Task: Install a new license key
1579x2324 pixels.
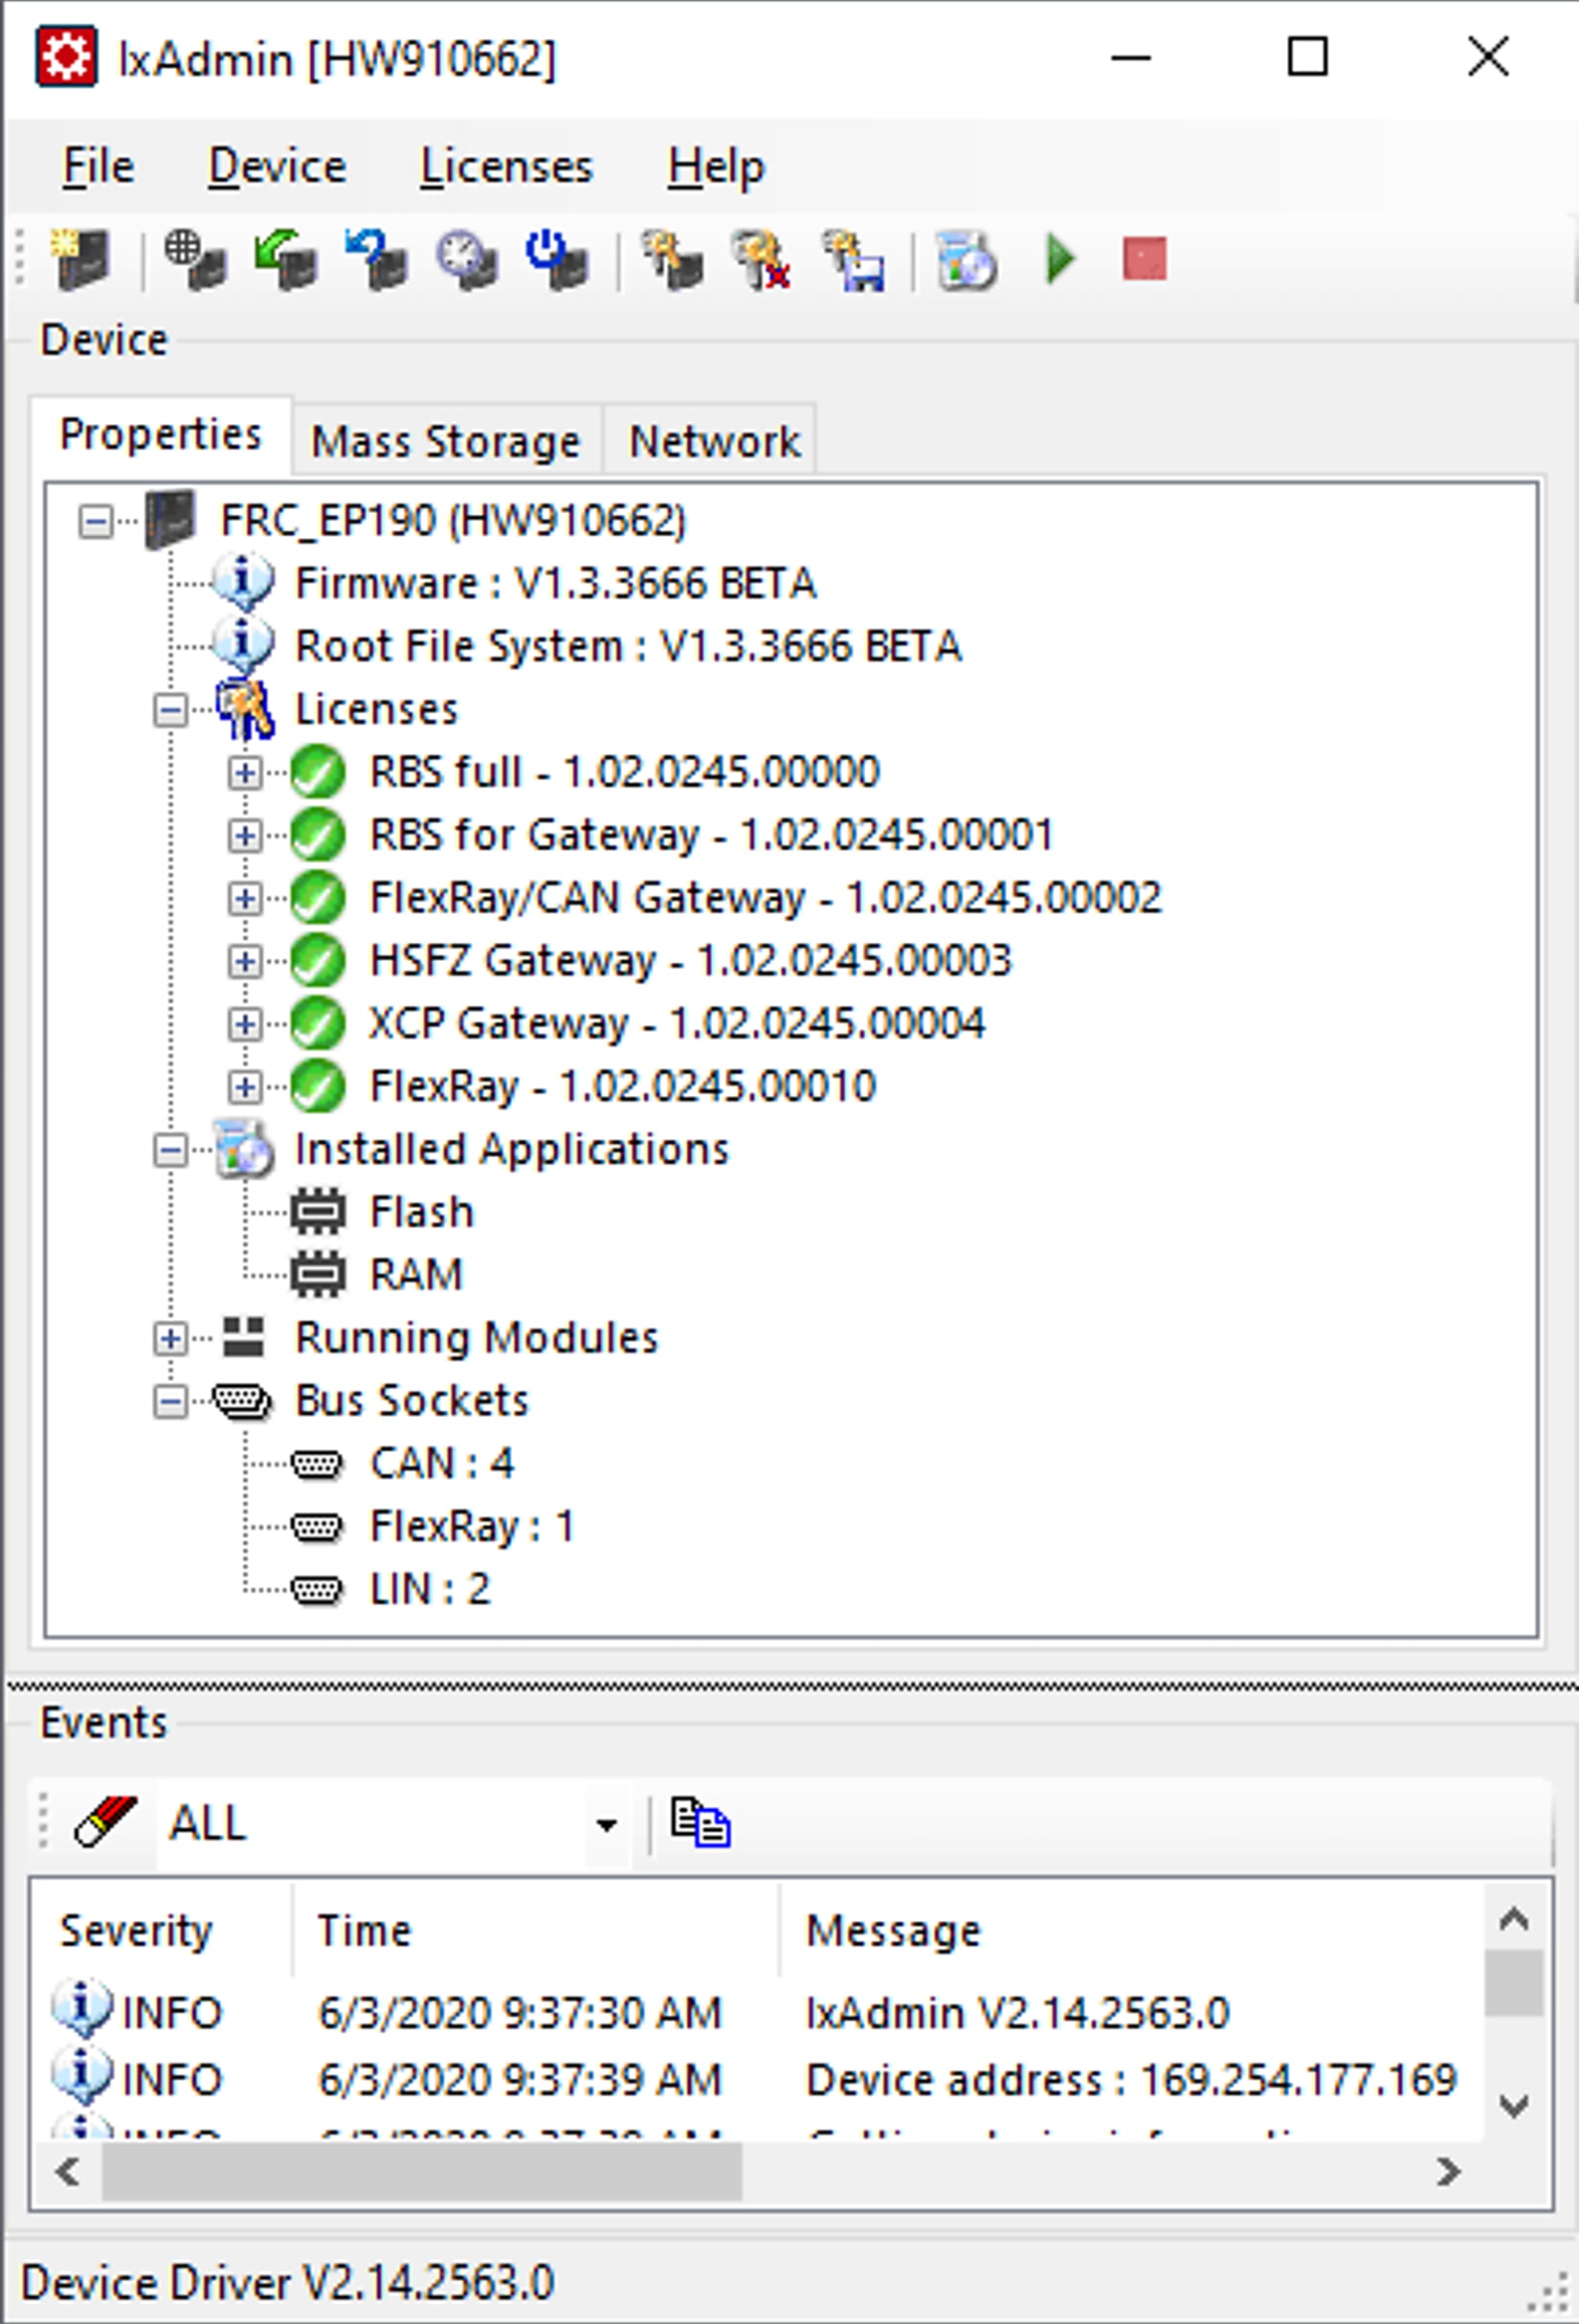Action: pos(670,260)
